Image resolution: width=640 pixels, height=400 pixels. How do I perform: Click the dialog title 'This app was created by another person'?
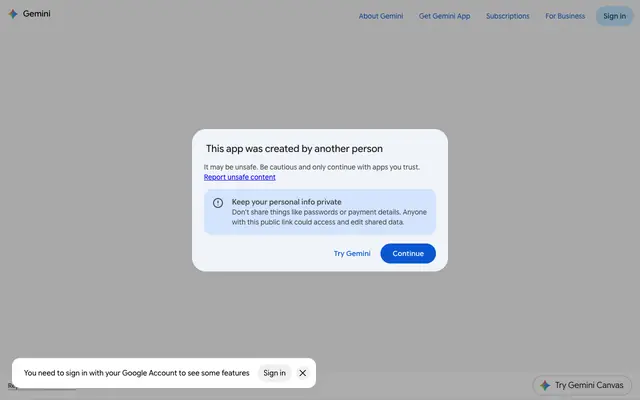(294, 149)
